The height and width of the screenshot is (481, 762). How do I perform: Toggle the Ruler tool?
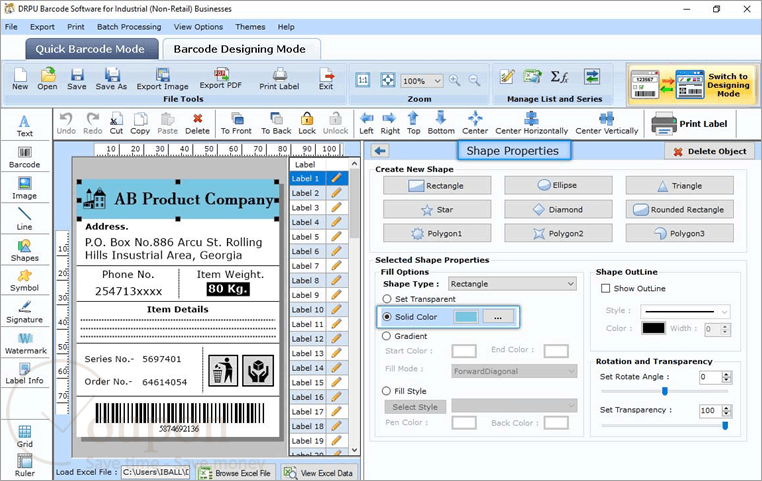click(25, 465)
